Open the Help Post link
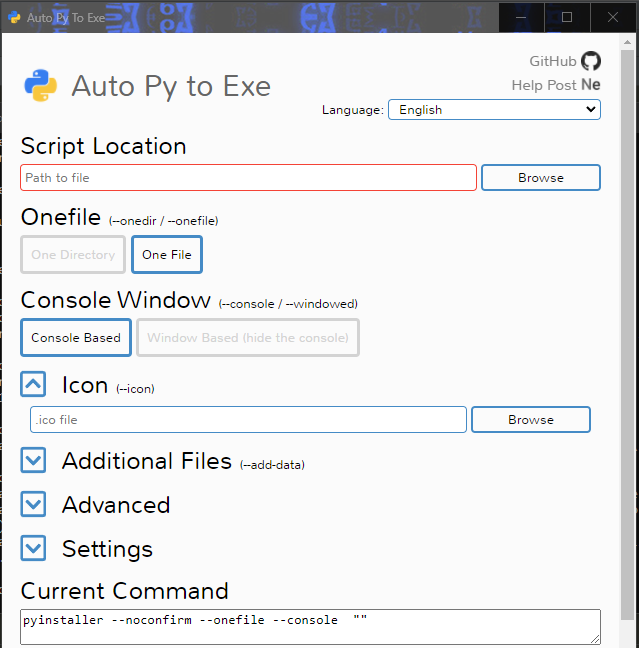The height and width of the screenshot is (648, 639). point(544,85)
